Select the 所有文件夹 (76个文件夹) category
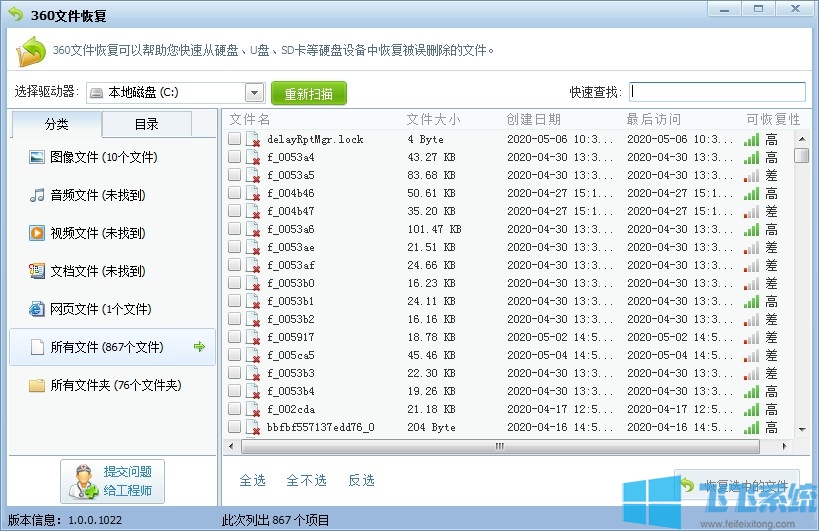This screenshot has height=531, width=819. coord(112,385)
